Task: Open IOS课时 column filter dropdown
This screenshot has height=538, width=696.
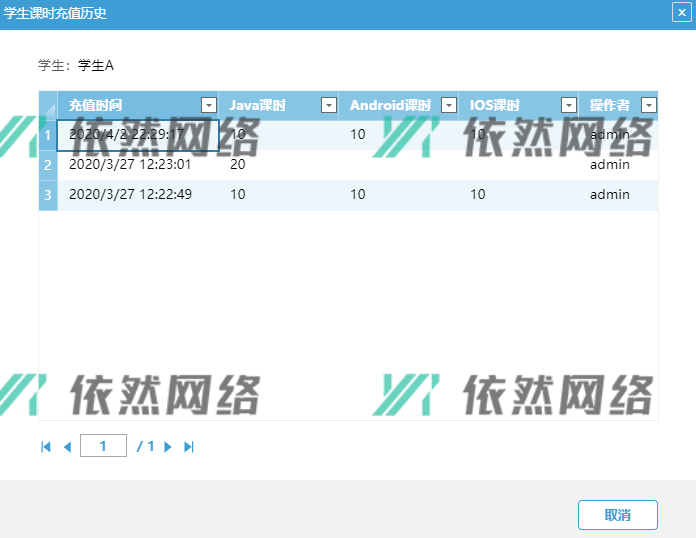Action: 568,105
